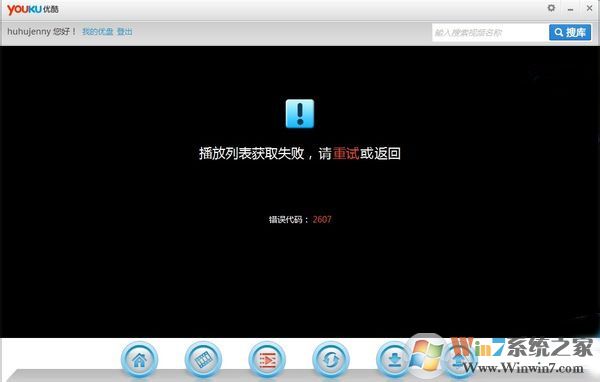This screenshot has height=382, width=600.
Task: Click the Youku logo in title bar
Action: click(x=33, y=9)
